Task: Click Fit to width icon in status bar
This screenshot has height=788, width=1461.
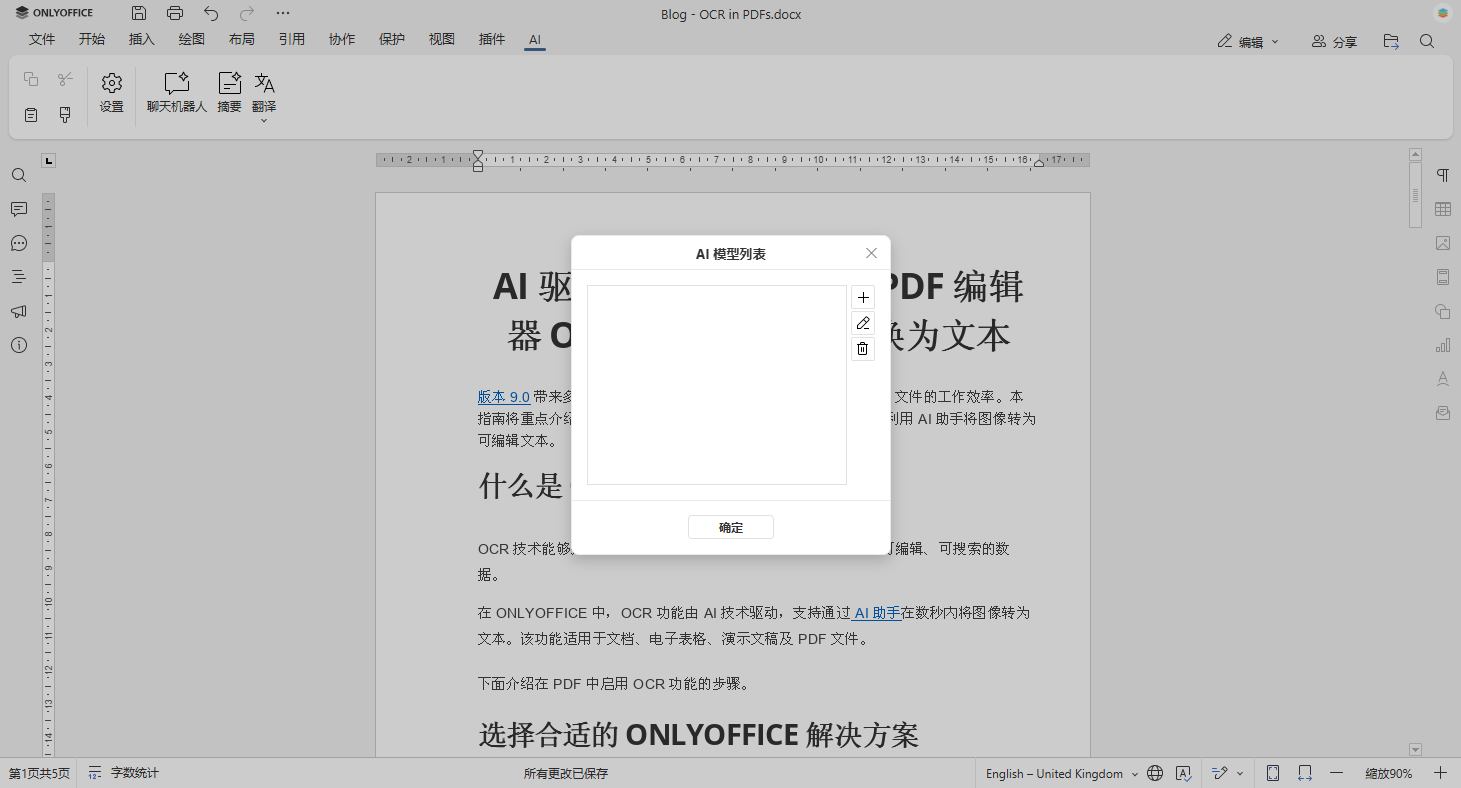Action: point(1305,773)
